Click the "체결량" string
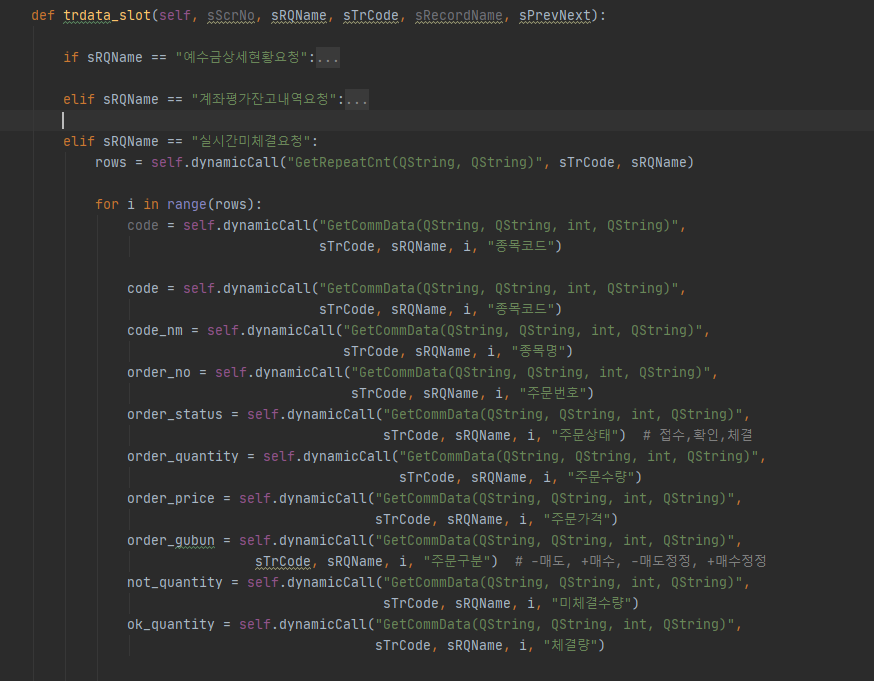Viewport: 874px width, 681px height. (x=570, y=645)
